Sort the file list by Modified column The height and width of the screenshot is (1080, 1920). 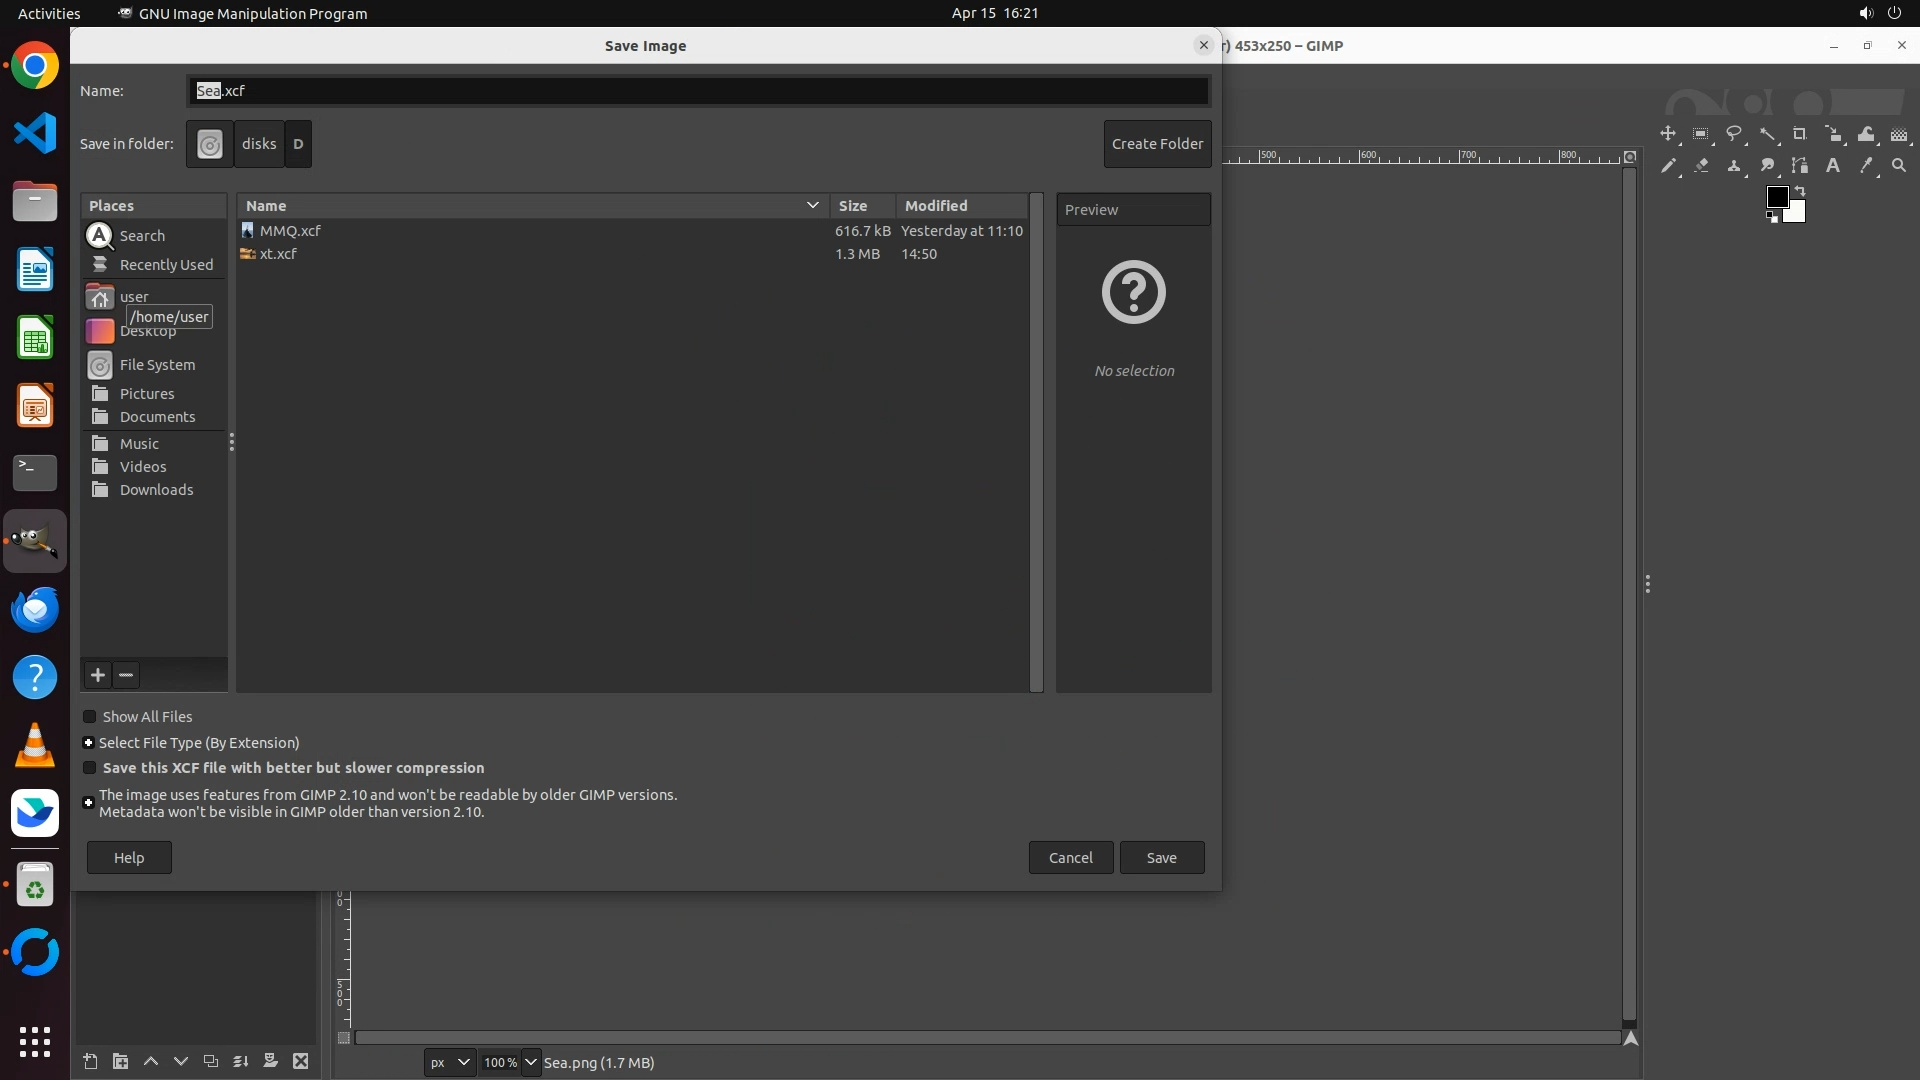[936, 206]
